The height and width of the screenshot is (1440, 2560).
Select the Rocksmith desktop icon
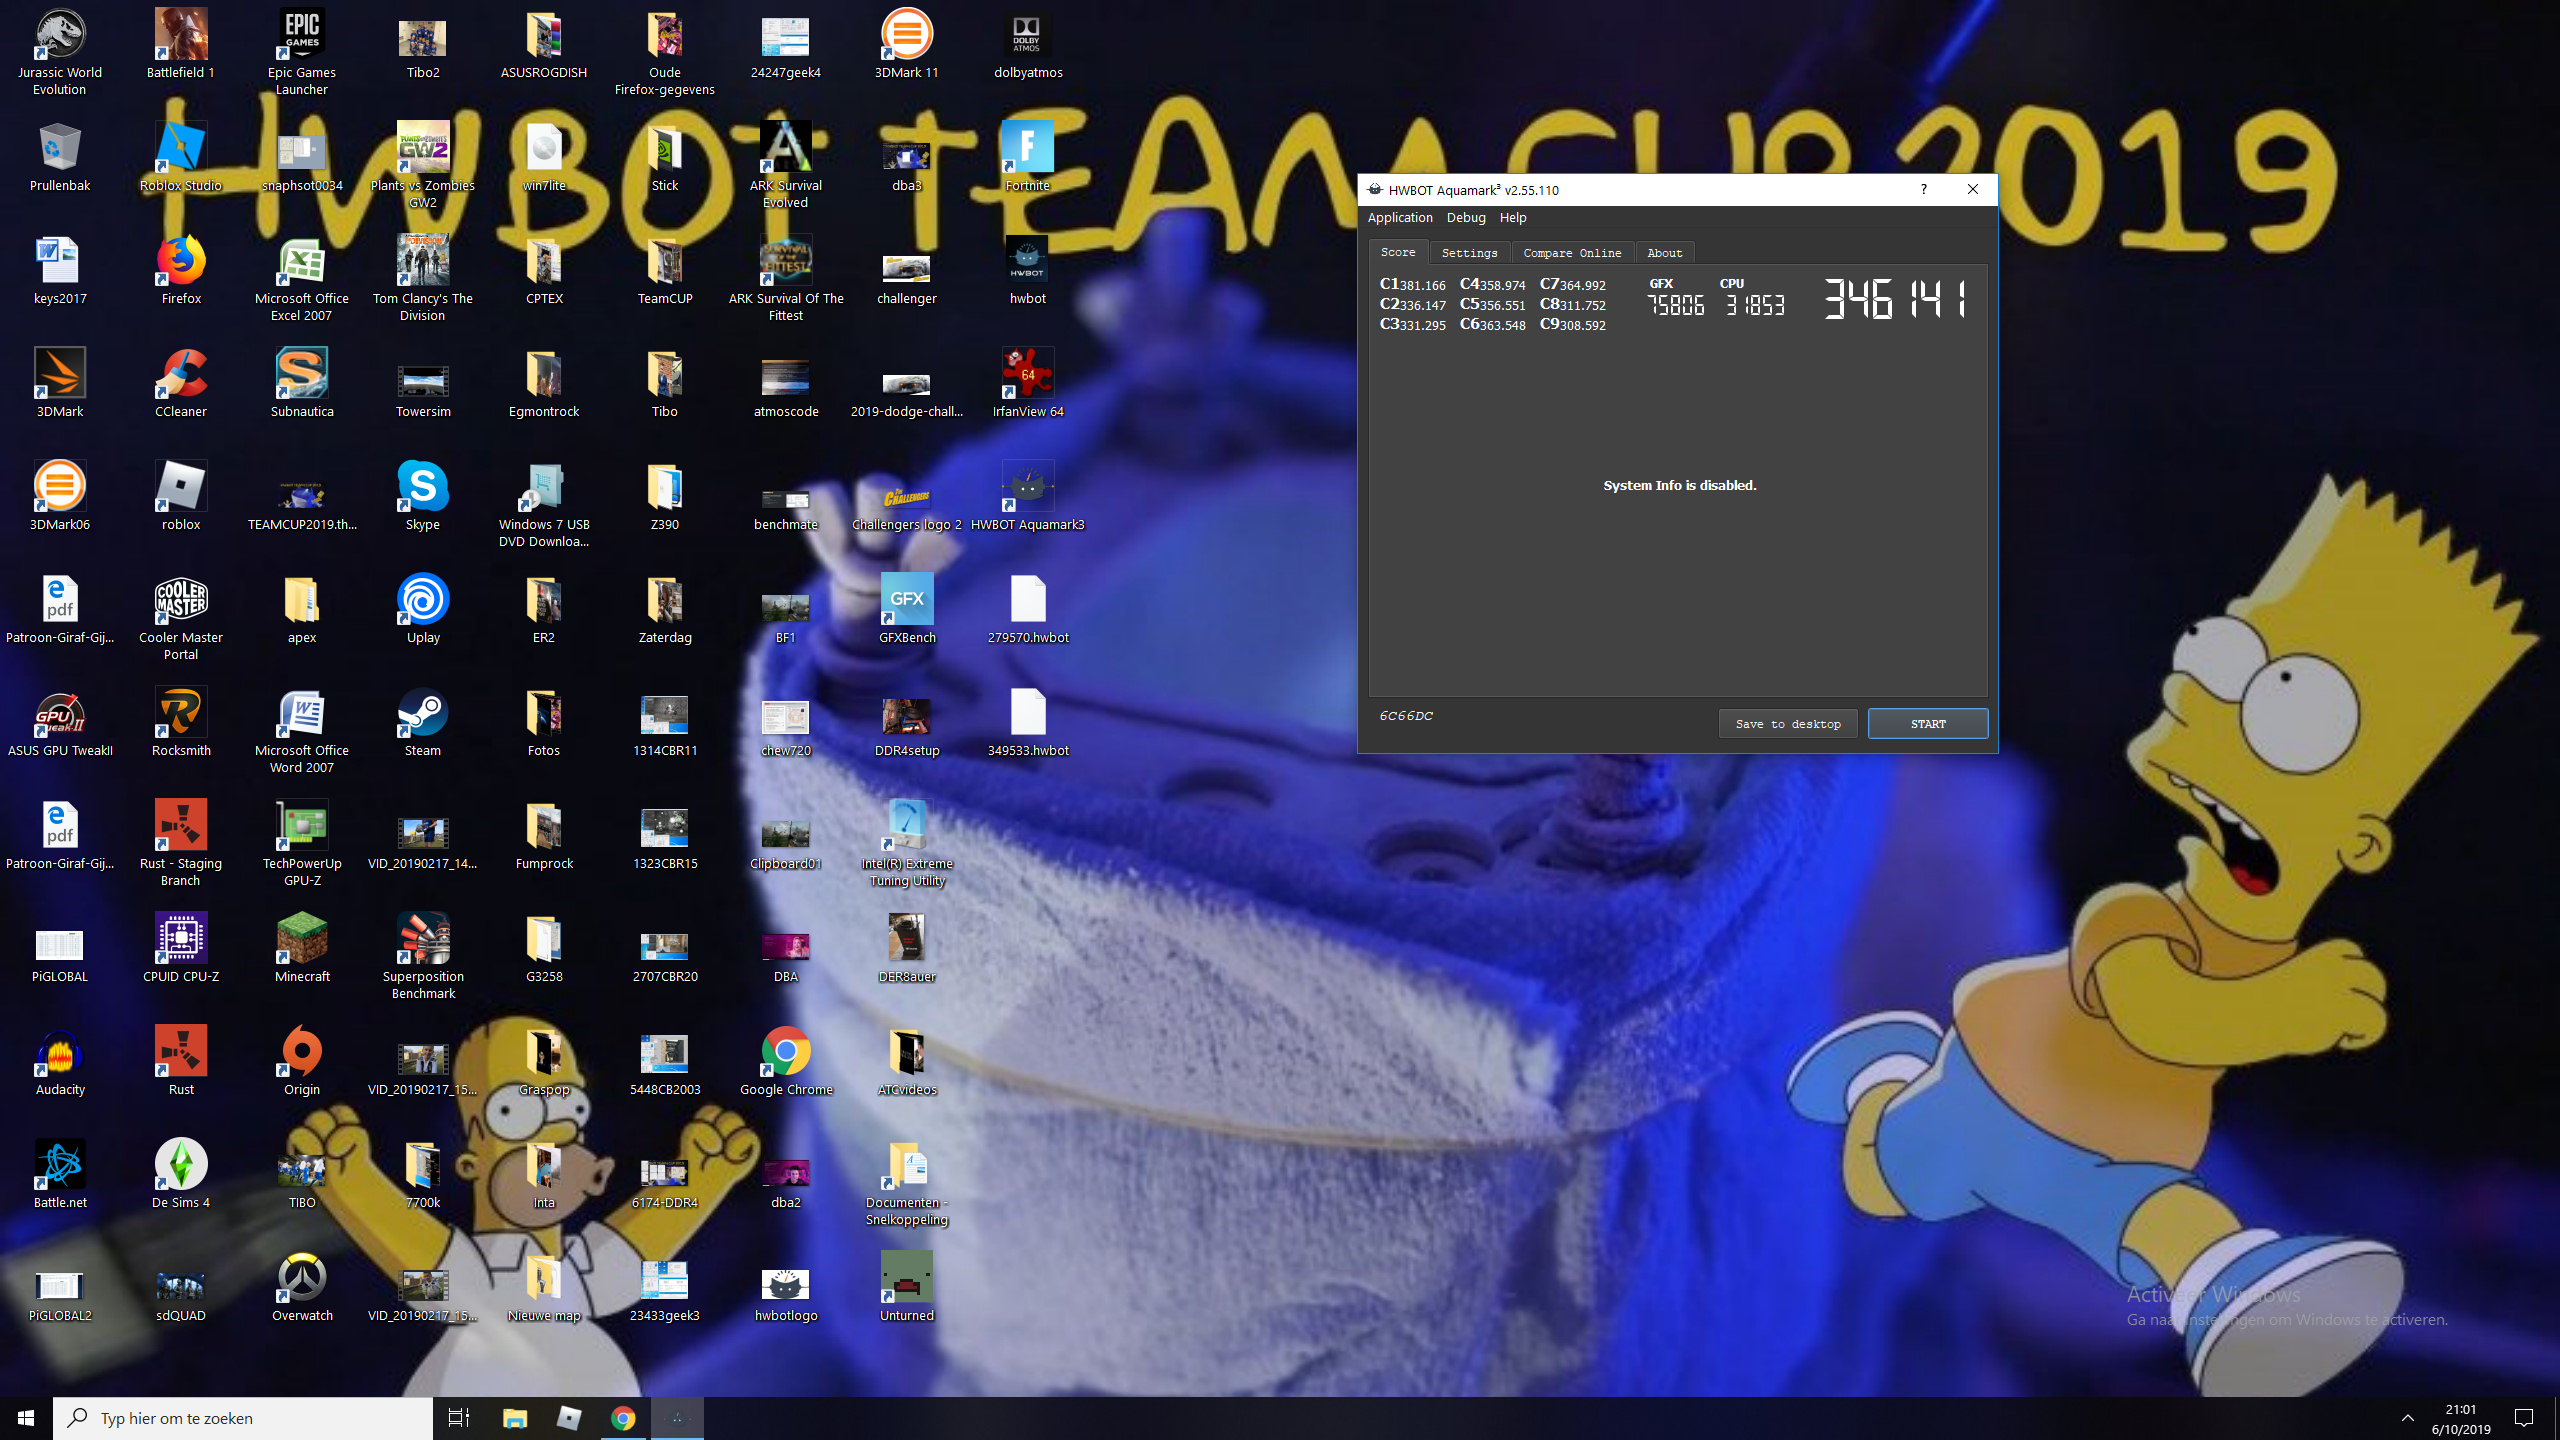181,723
